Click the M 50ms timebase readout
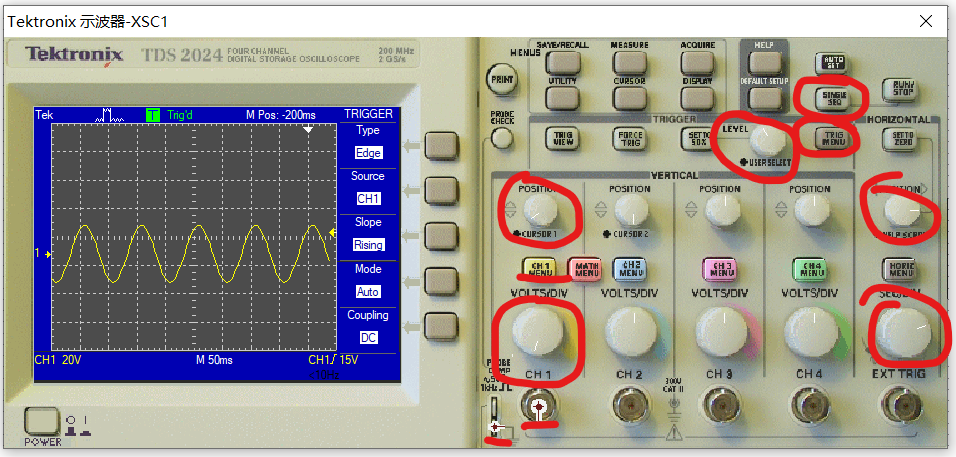 point(214,360)
